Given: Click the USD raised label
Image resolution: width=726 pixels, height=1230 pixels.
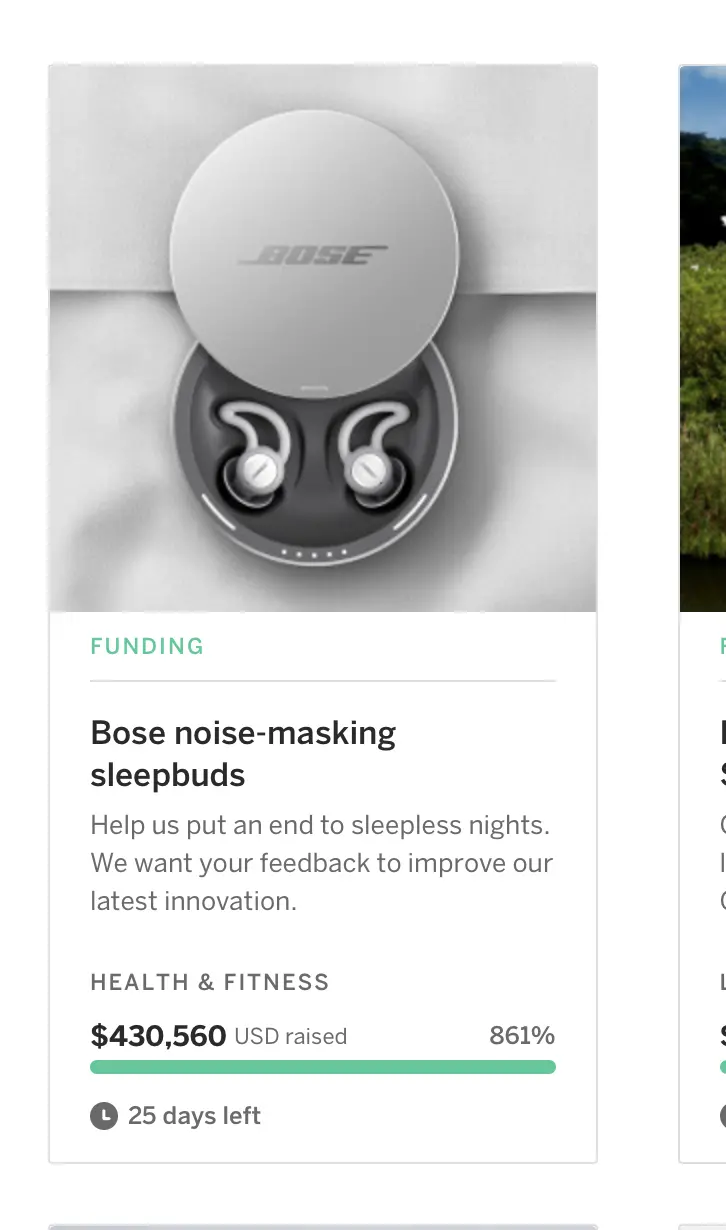Looking at the screenshot, I should pos(291,1036).
